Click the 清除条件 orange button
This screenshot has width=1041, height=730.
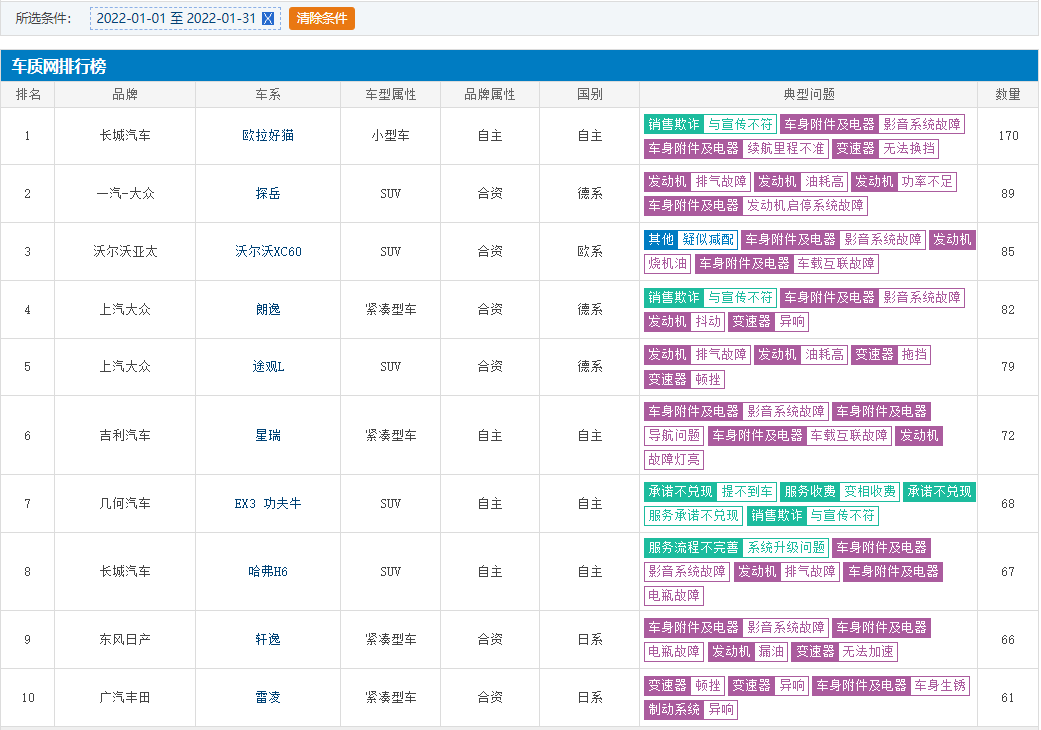coord(322,19)
